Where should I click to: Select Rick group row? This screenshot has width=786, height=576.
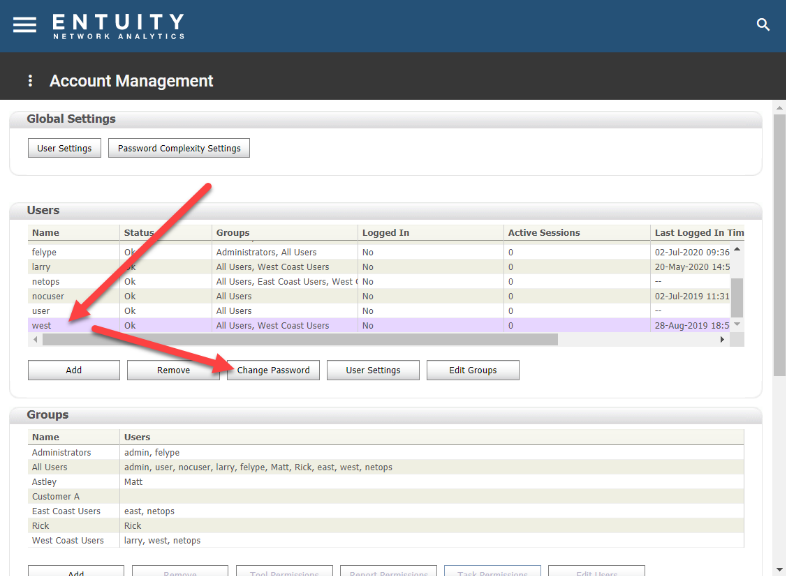coord(386,526)
